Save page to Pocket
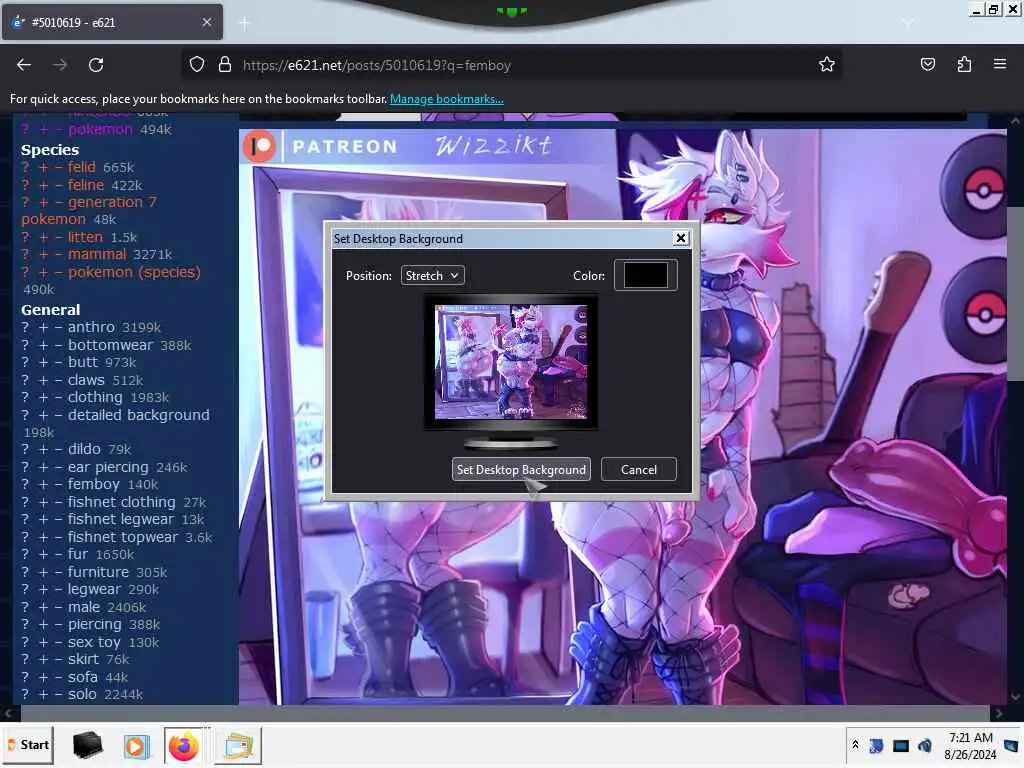Image resolution: width=1024 pixels, height=768 pixels. pyautogui.click(x=927, y=64)
